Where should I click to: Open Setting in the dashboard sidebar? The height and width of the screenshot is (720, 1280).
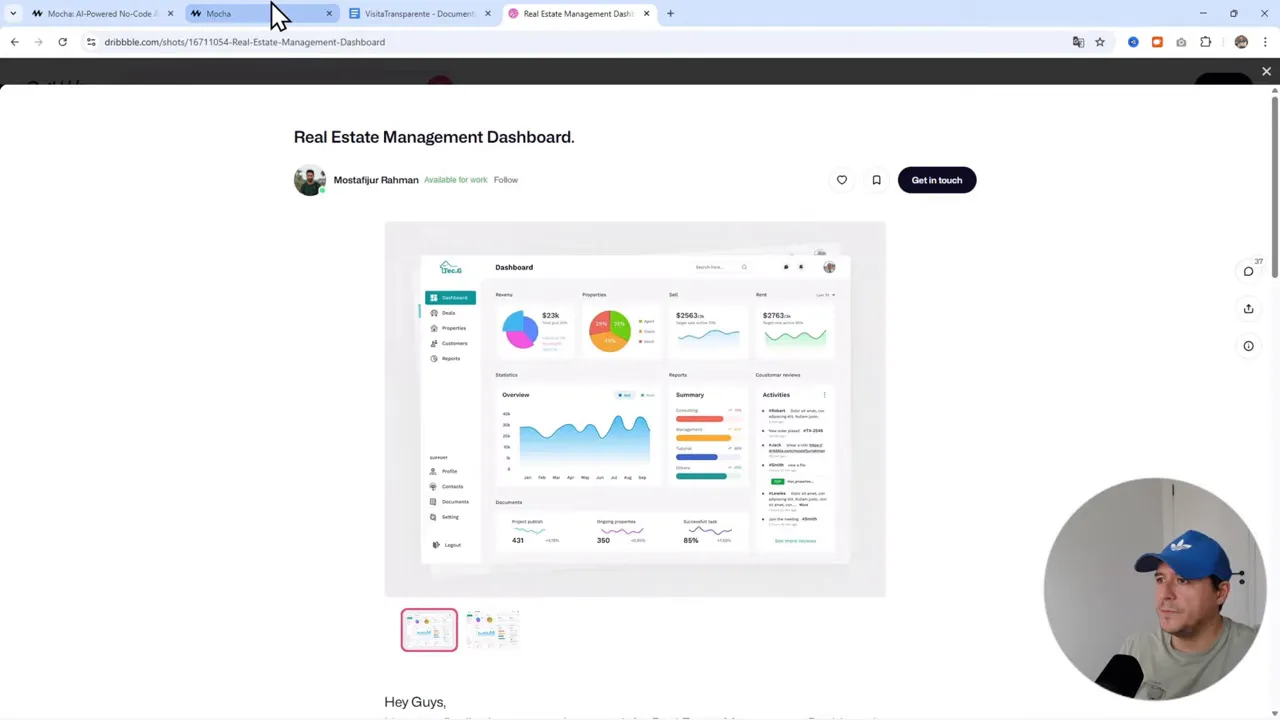(x=449, y=517)
